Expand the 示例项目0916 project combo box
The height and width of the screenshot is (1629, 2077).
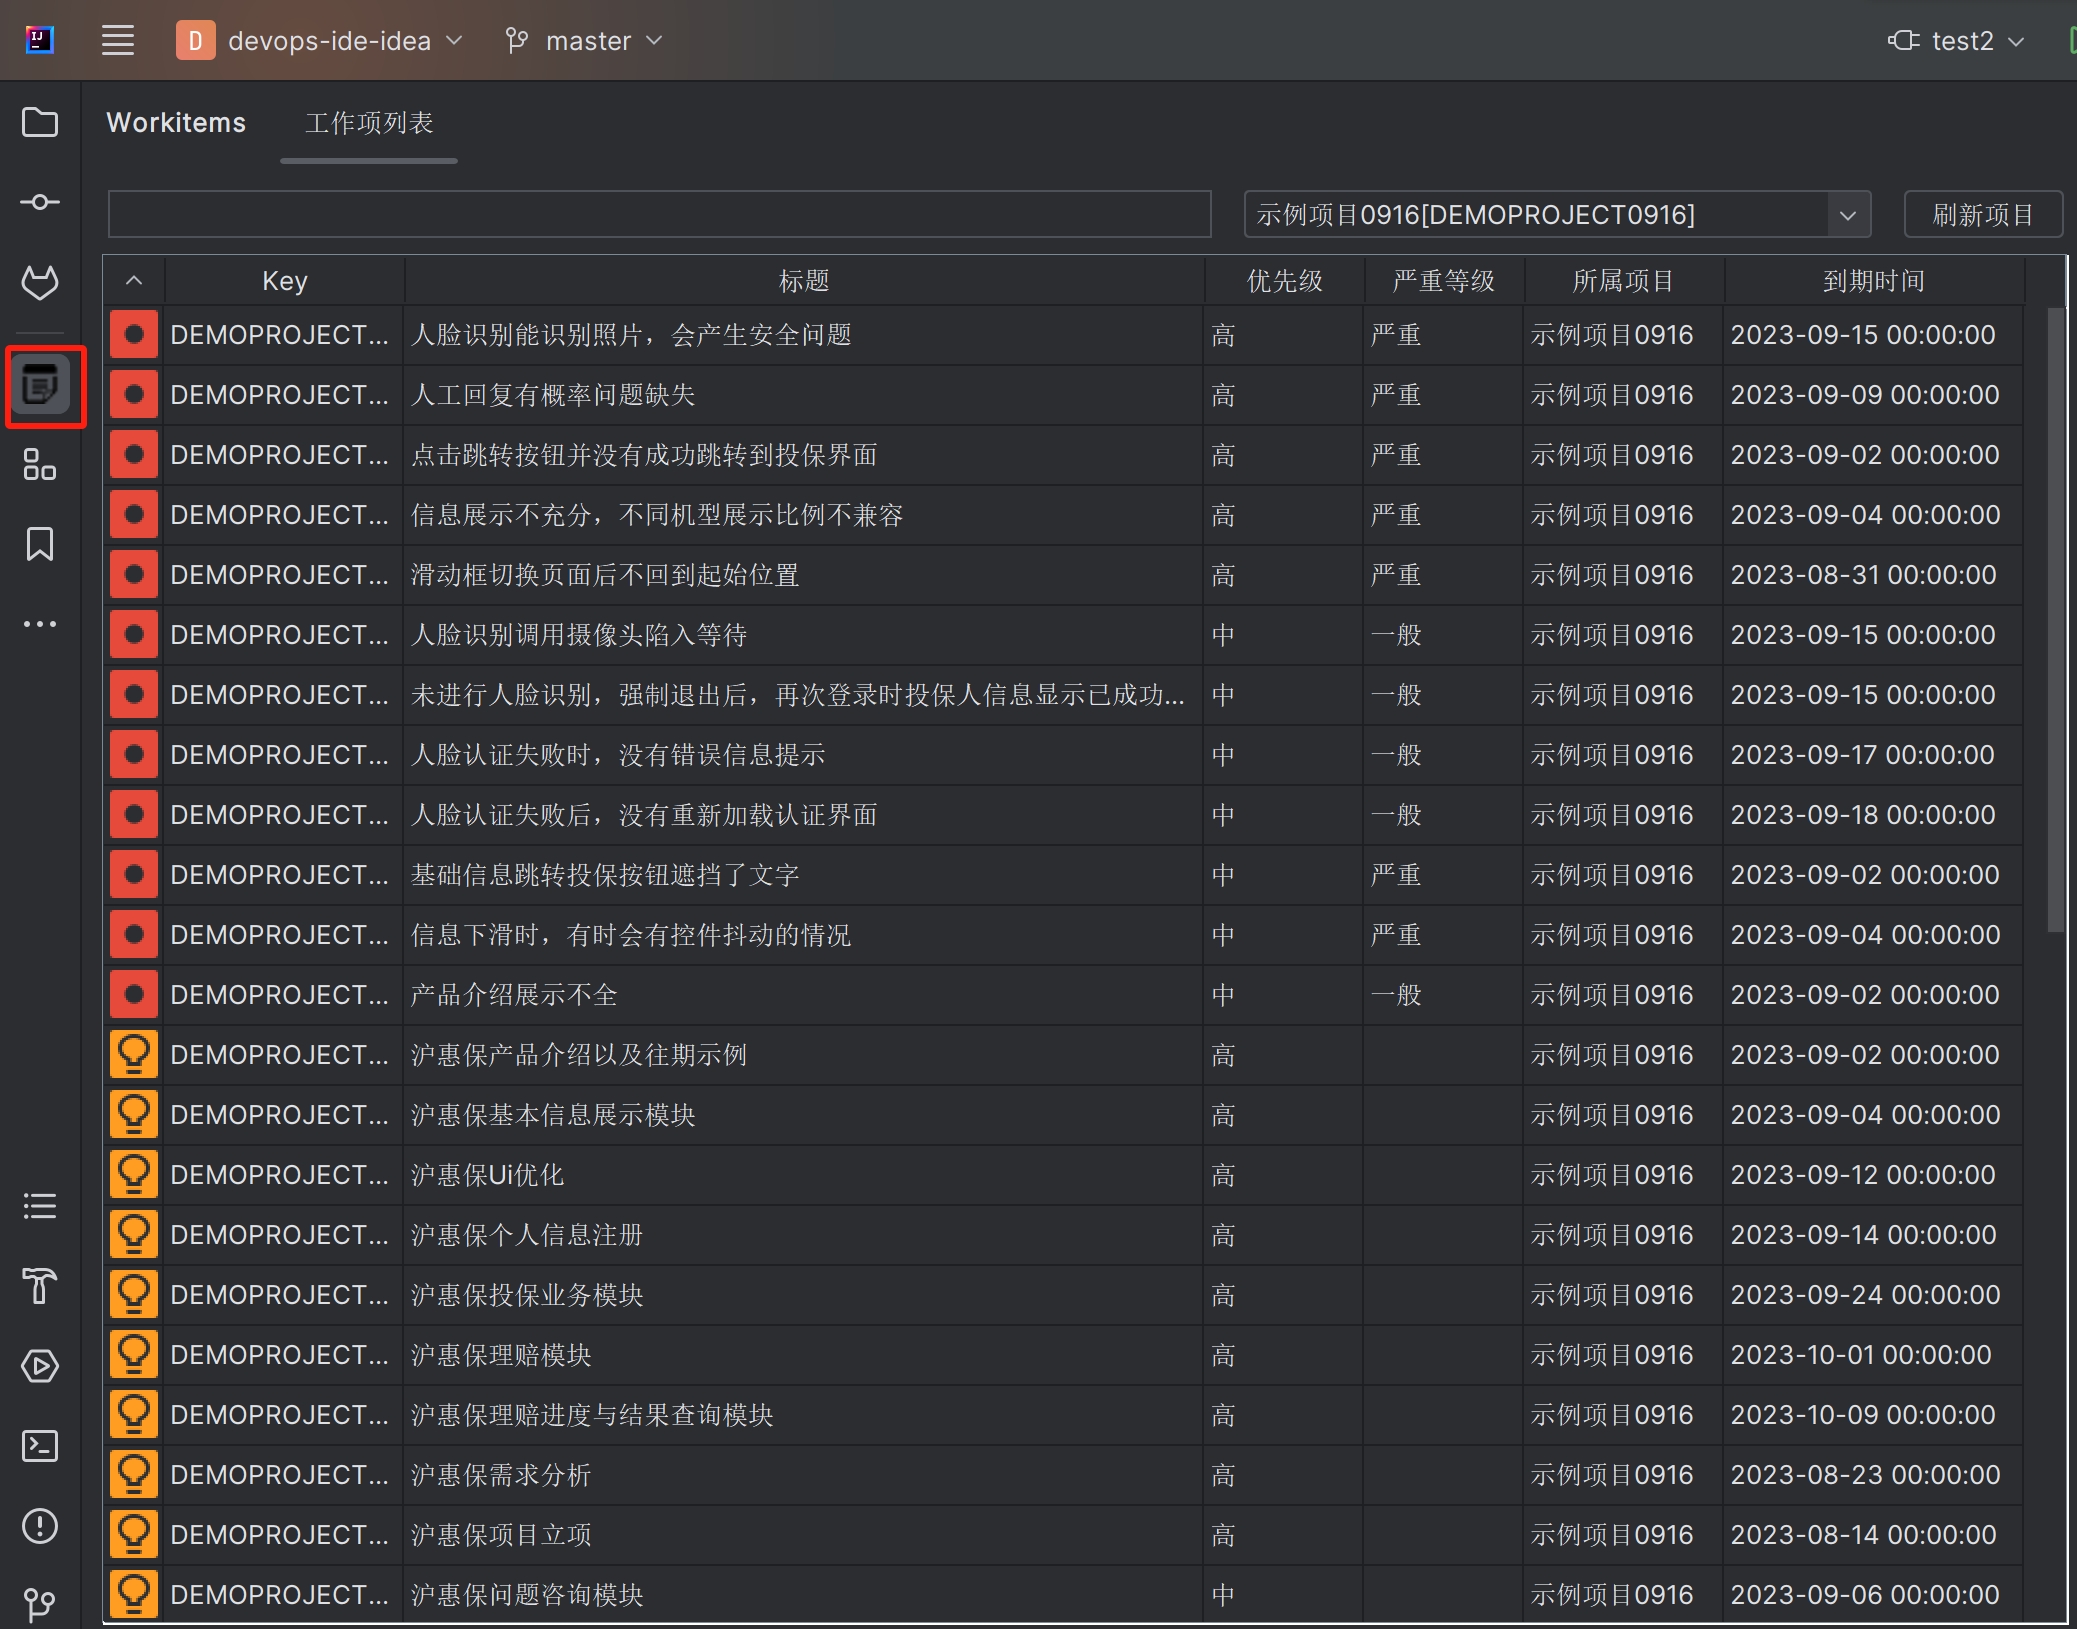point(1847,215)
